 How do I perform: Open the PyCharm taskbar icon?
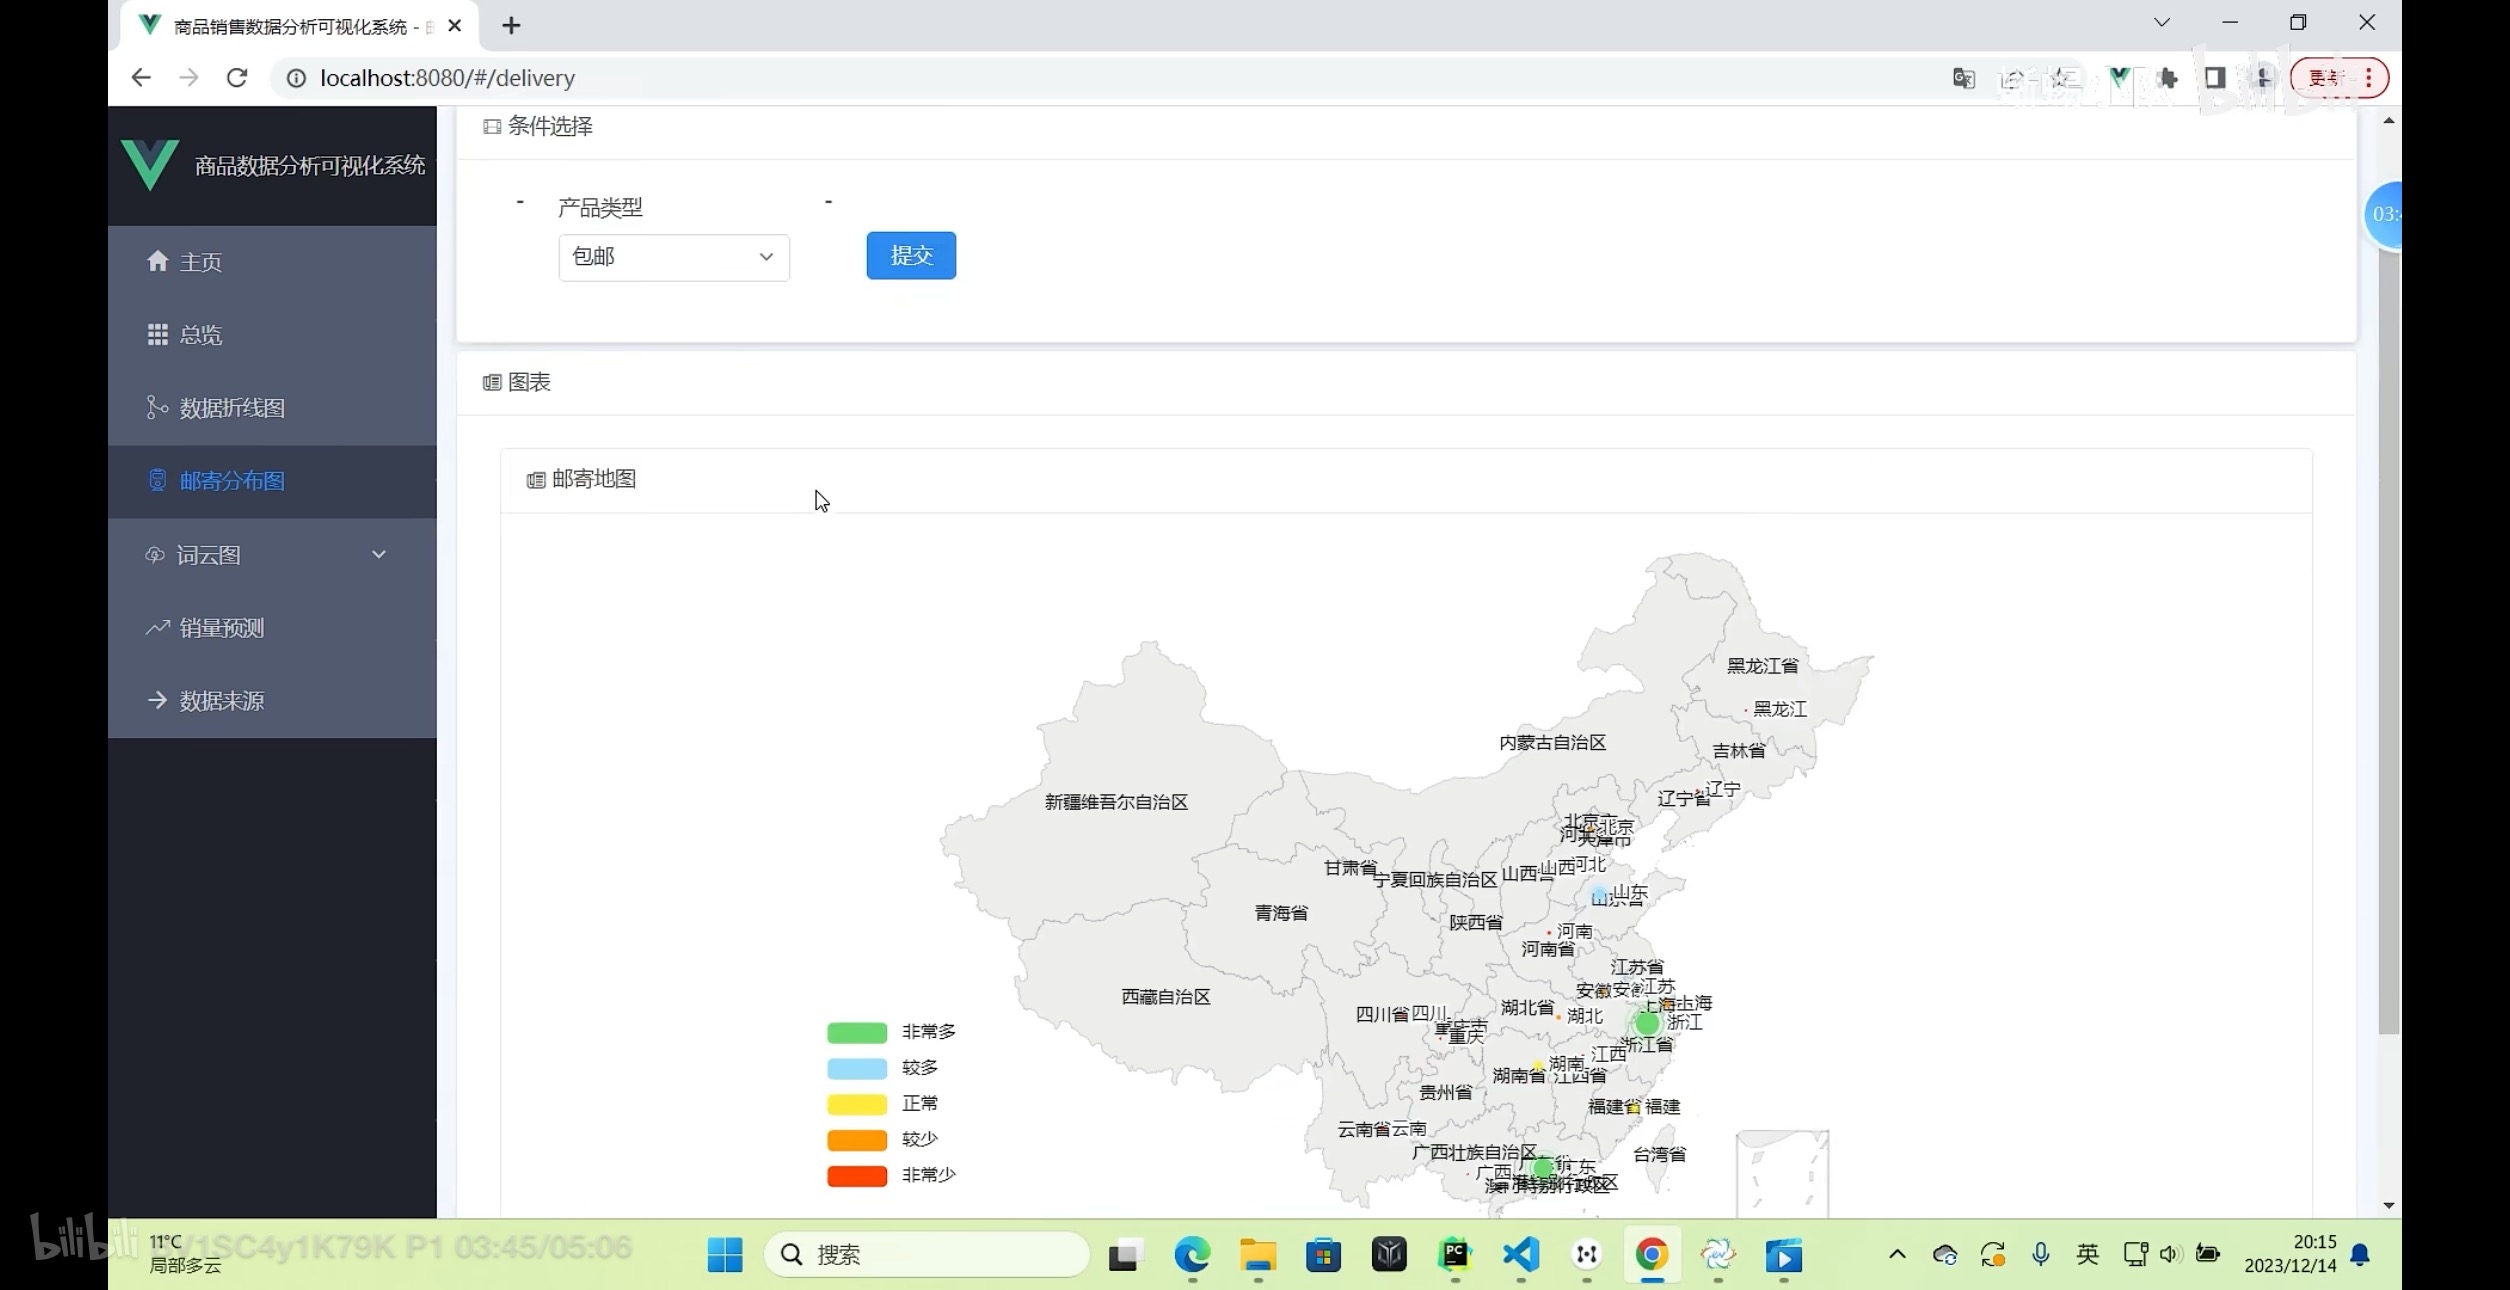point(1455,1254)
